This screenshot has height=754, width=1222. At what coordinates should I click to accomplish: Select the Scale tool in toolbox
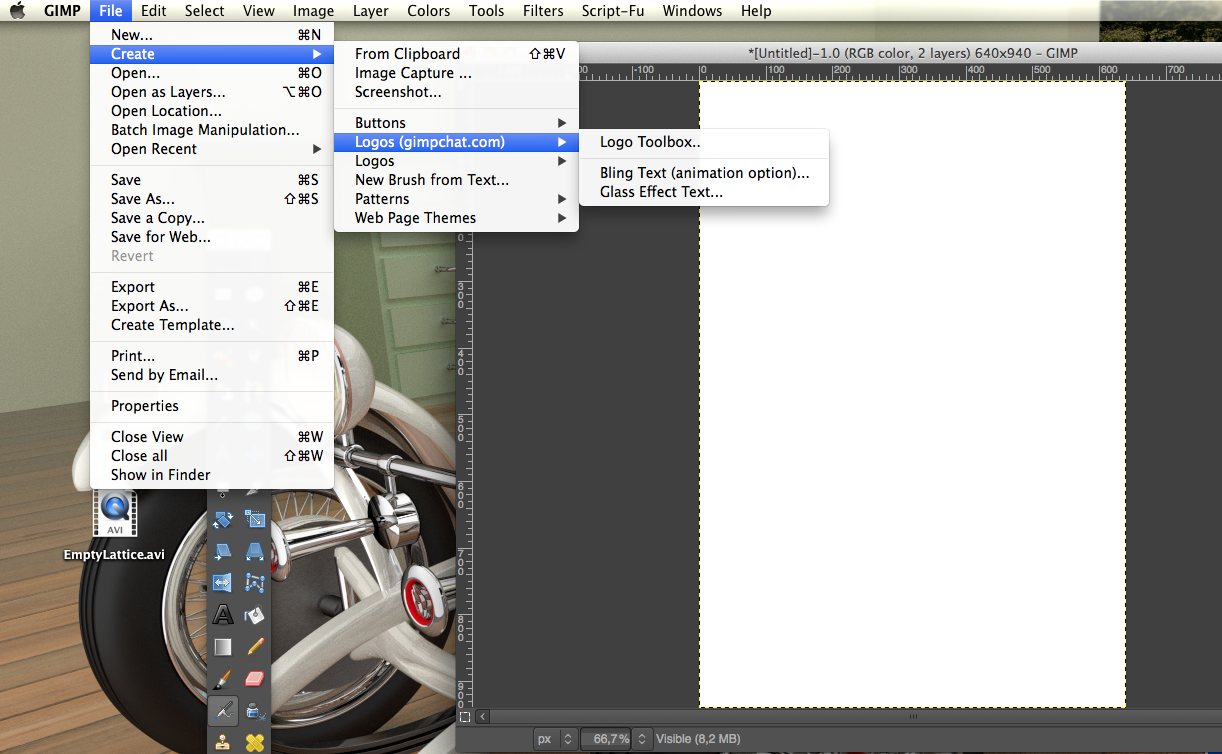pyautogui.click(x=255, y=520)
